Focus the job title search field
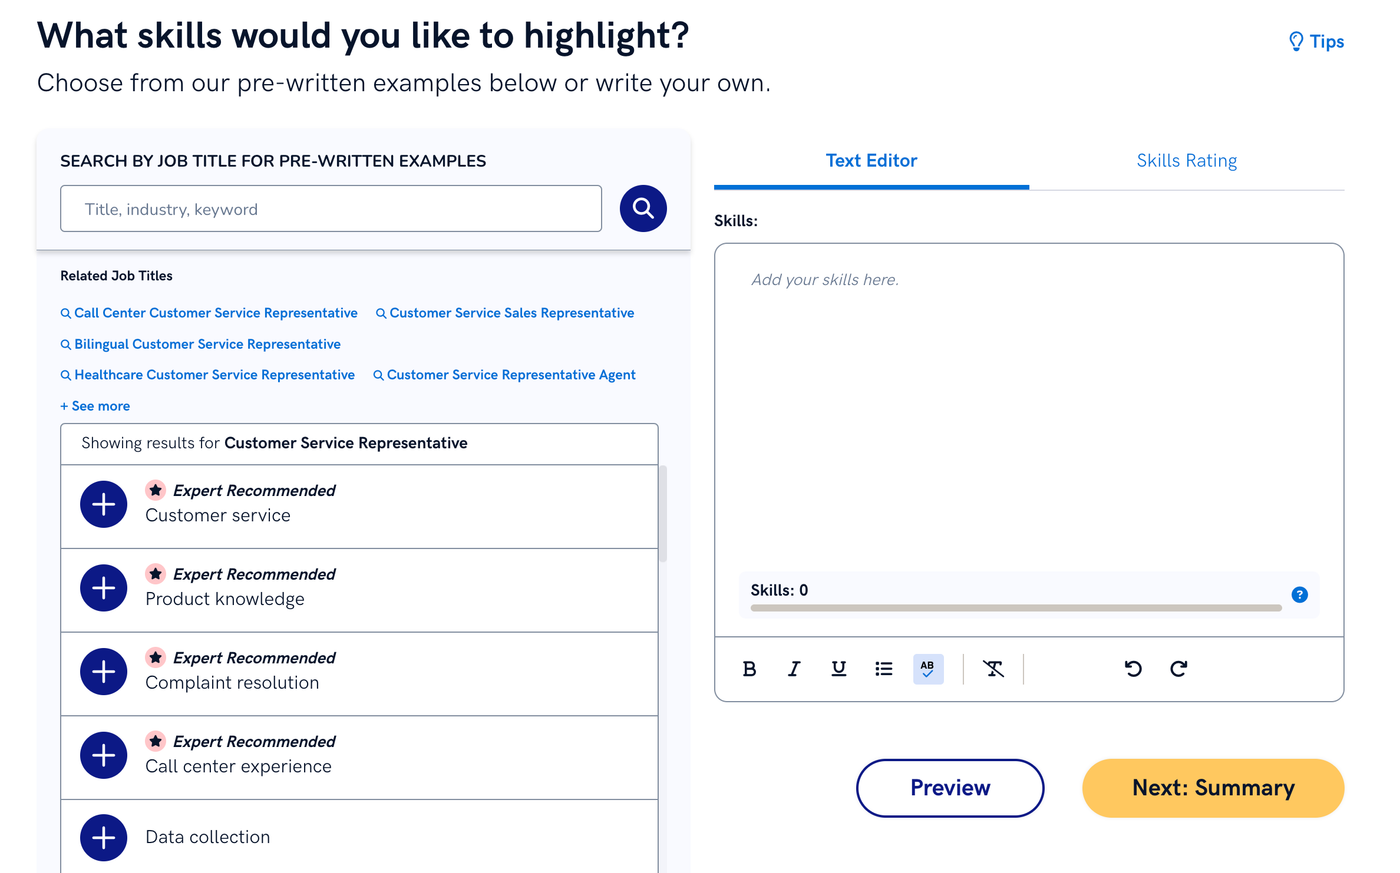 point(331,209)
